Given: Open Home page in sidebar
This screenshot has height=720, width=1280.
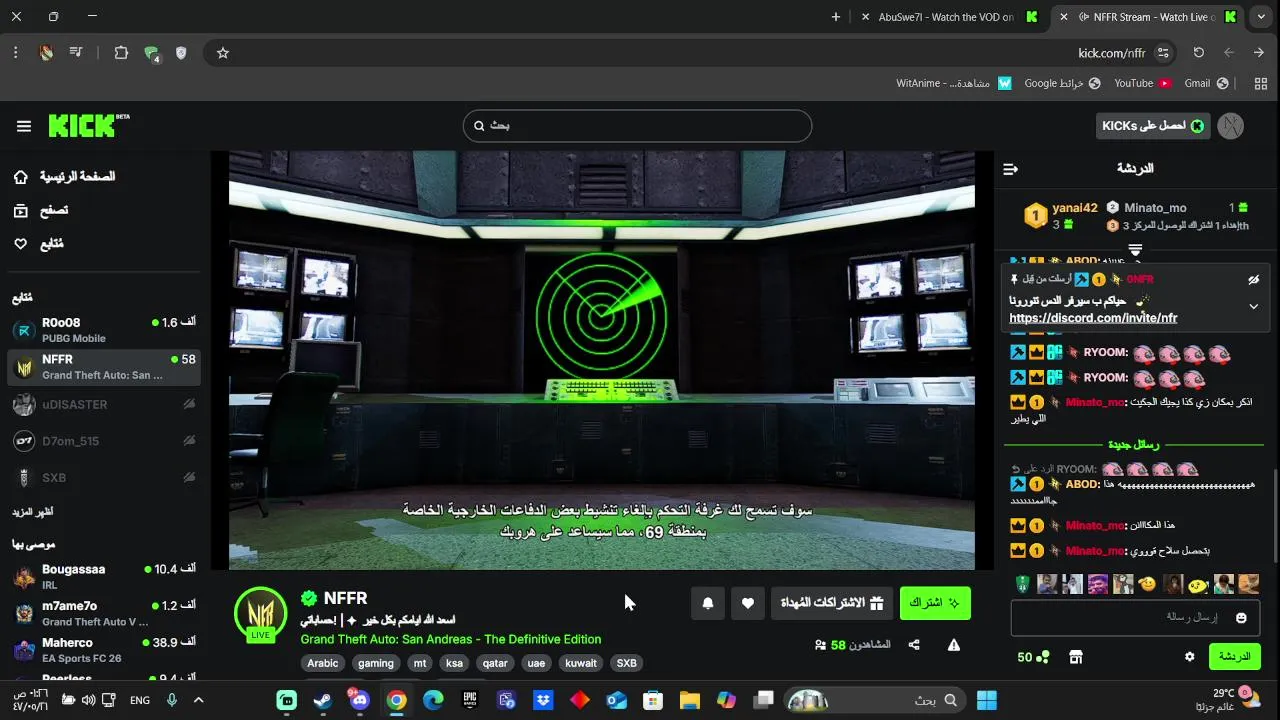Looking at the screenshot, I should coord(66,177).
